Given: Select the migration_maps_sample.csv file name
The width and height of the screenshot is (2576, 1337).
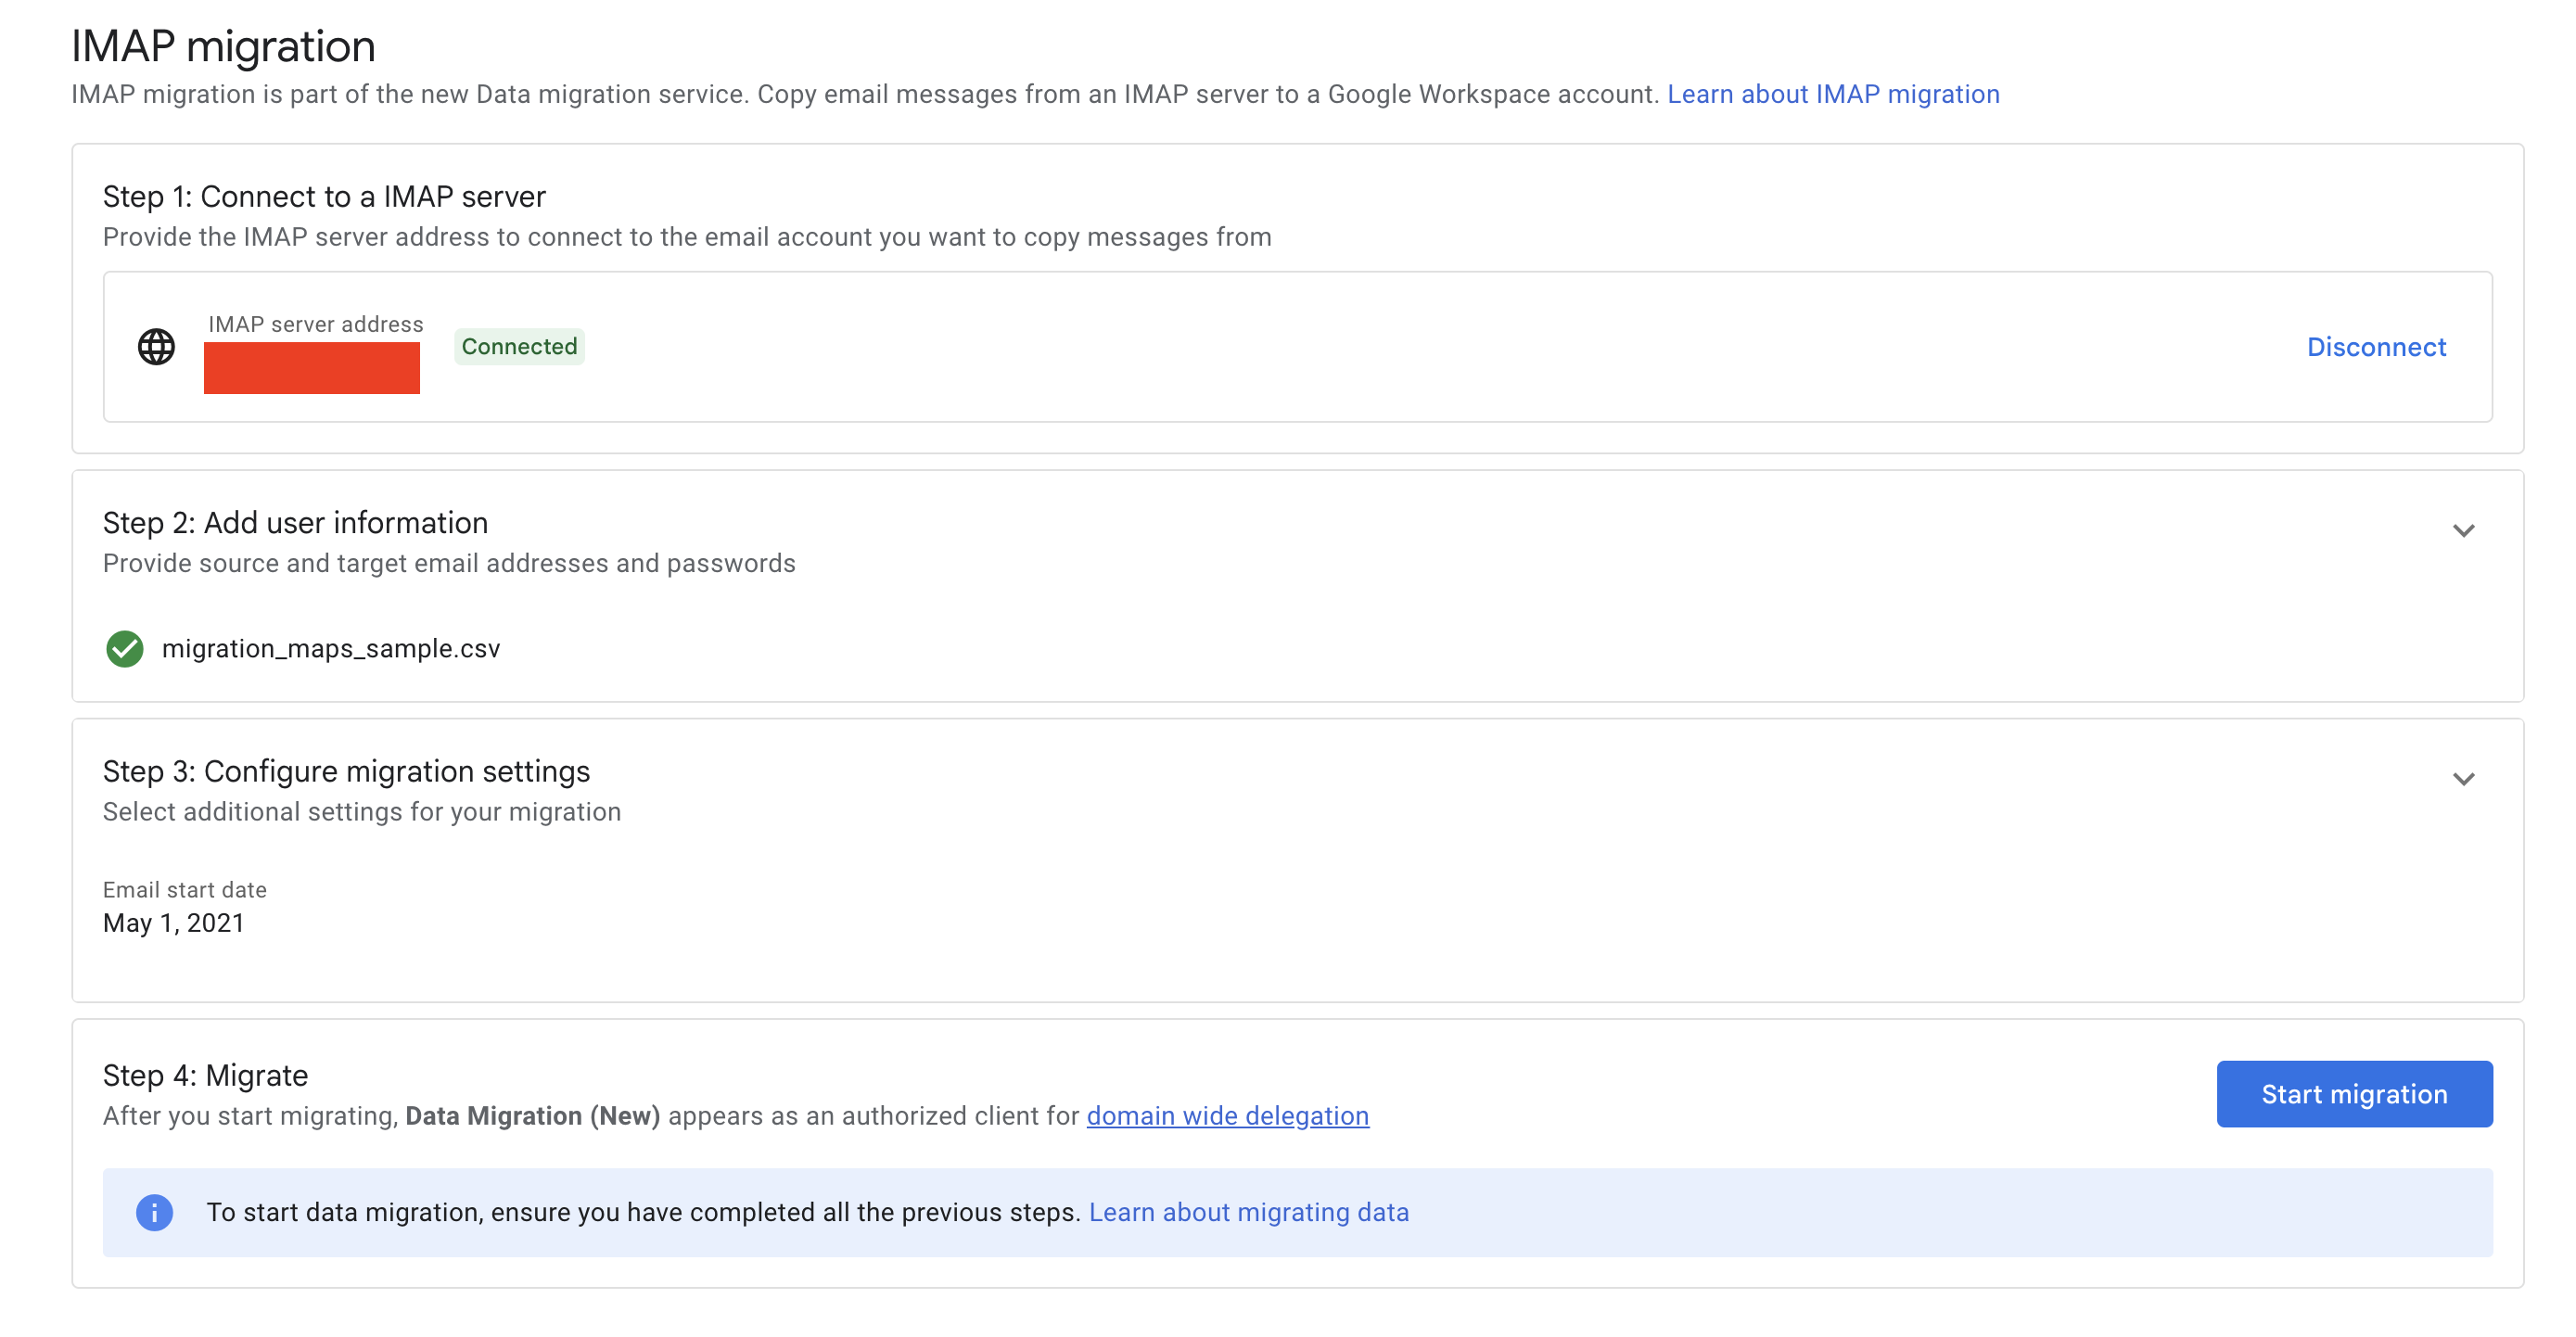Looking at the screenshot, I should click(331, 649).
